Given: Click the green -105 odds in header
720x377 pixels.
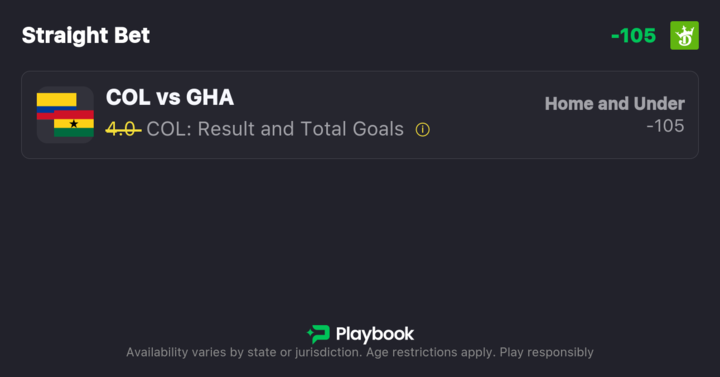Looking at the screenshot, I should 633,35.
